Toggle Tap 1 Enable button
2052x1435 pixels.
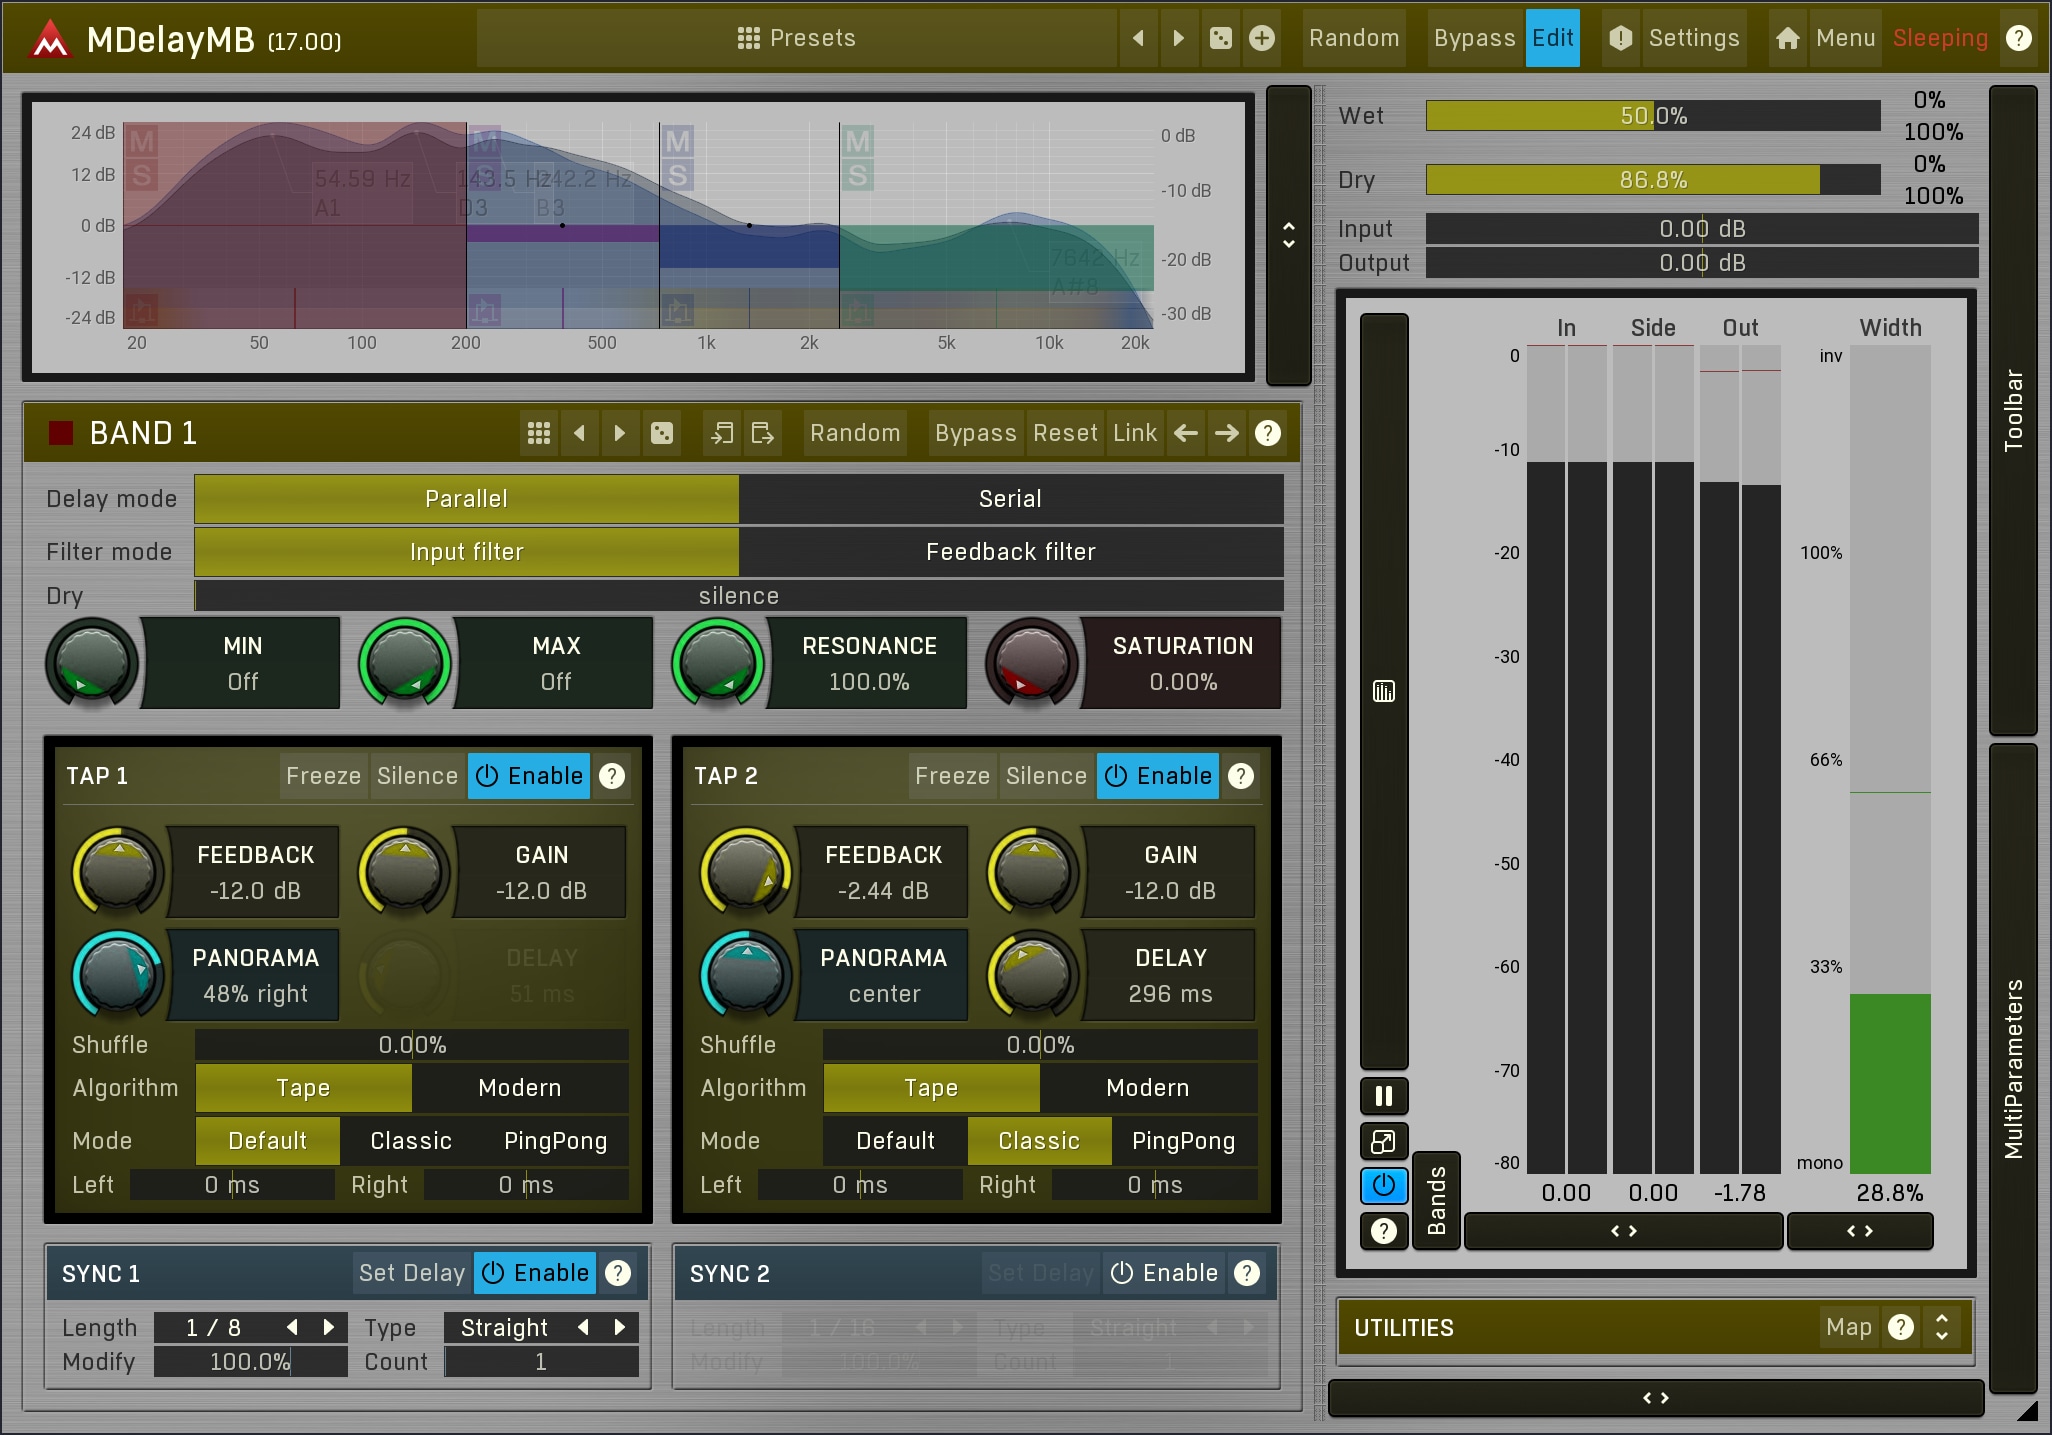point(529,776)
